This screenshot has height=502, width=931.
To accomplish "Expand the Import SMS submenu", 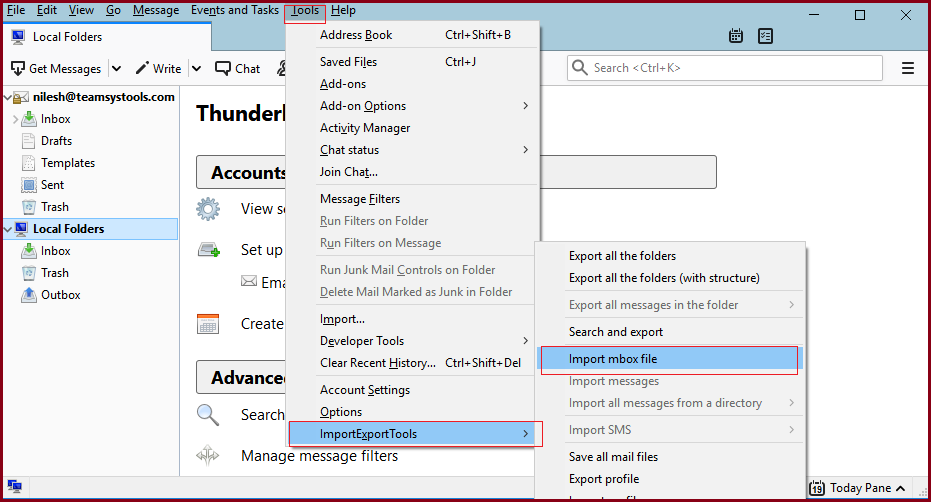I will click(x=791, y=430).
